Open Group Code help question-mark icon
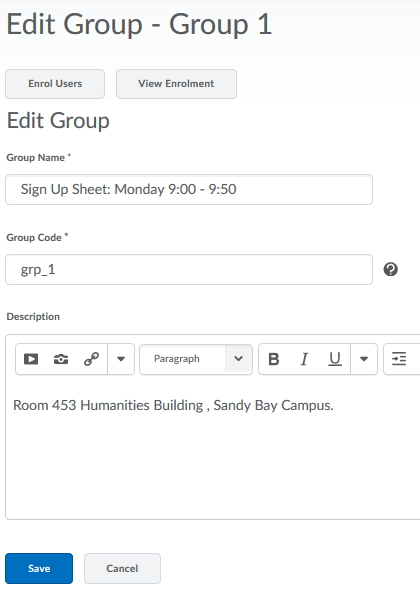Viewport: 420px width, 605px height. pos(391,269)
